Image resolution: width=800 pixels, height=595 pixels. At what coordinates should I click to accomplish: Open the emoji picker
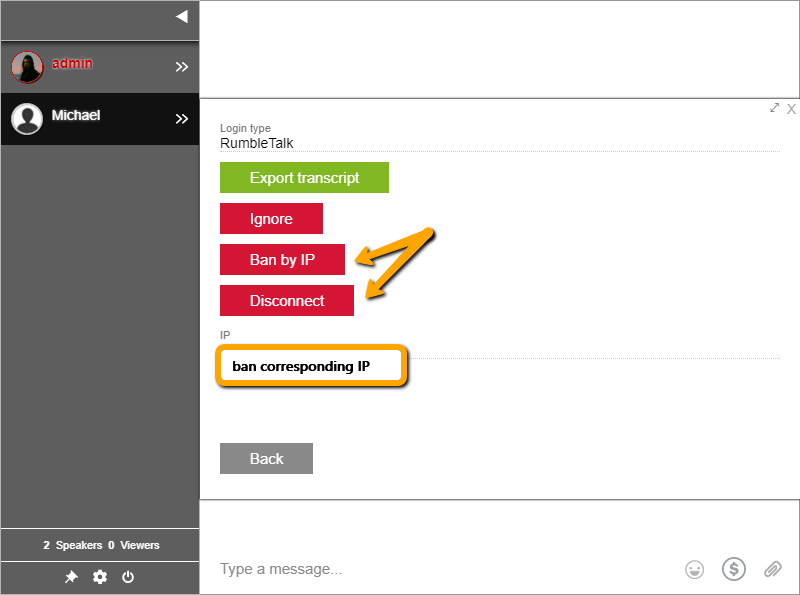pos(694,569)
